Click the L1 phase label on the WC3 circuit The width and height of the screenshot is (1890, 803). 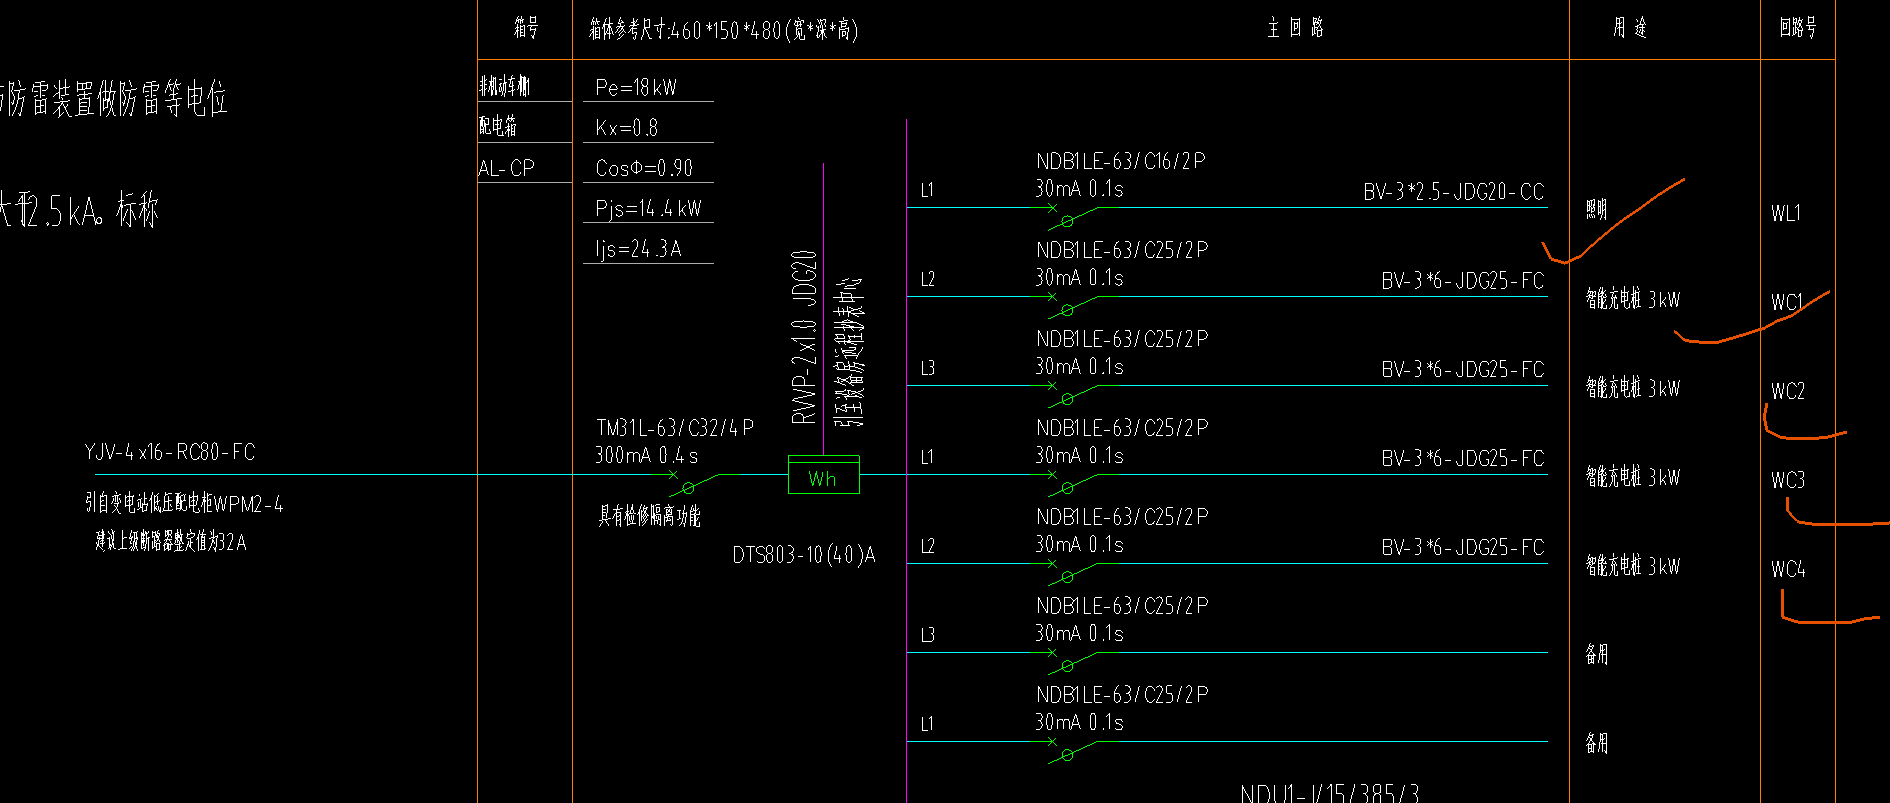pos(927,457)
